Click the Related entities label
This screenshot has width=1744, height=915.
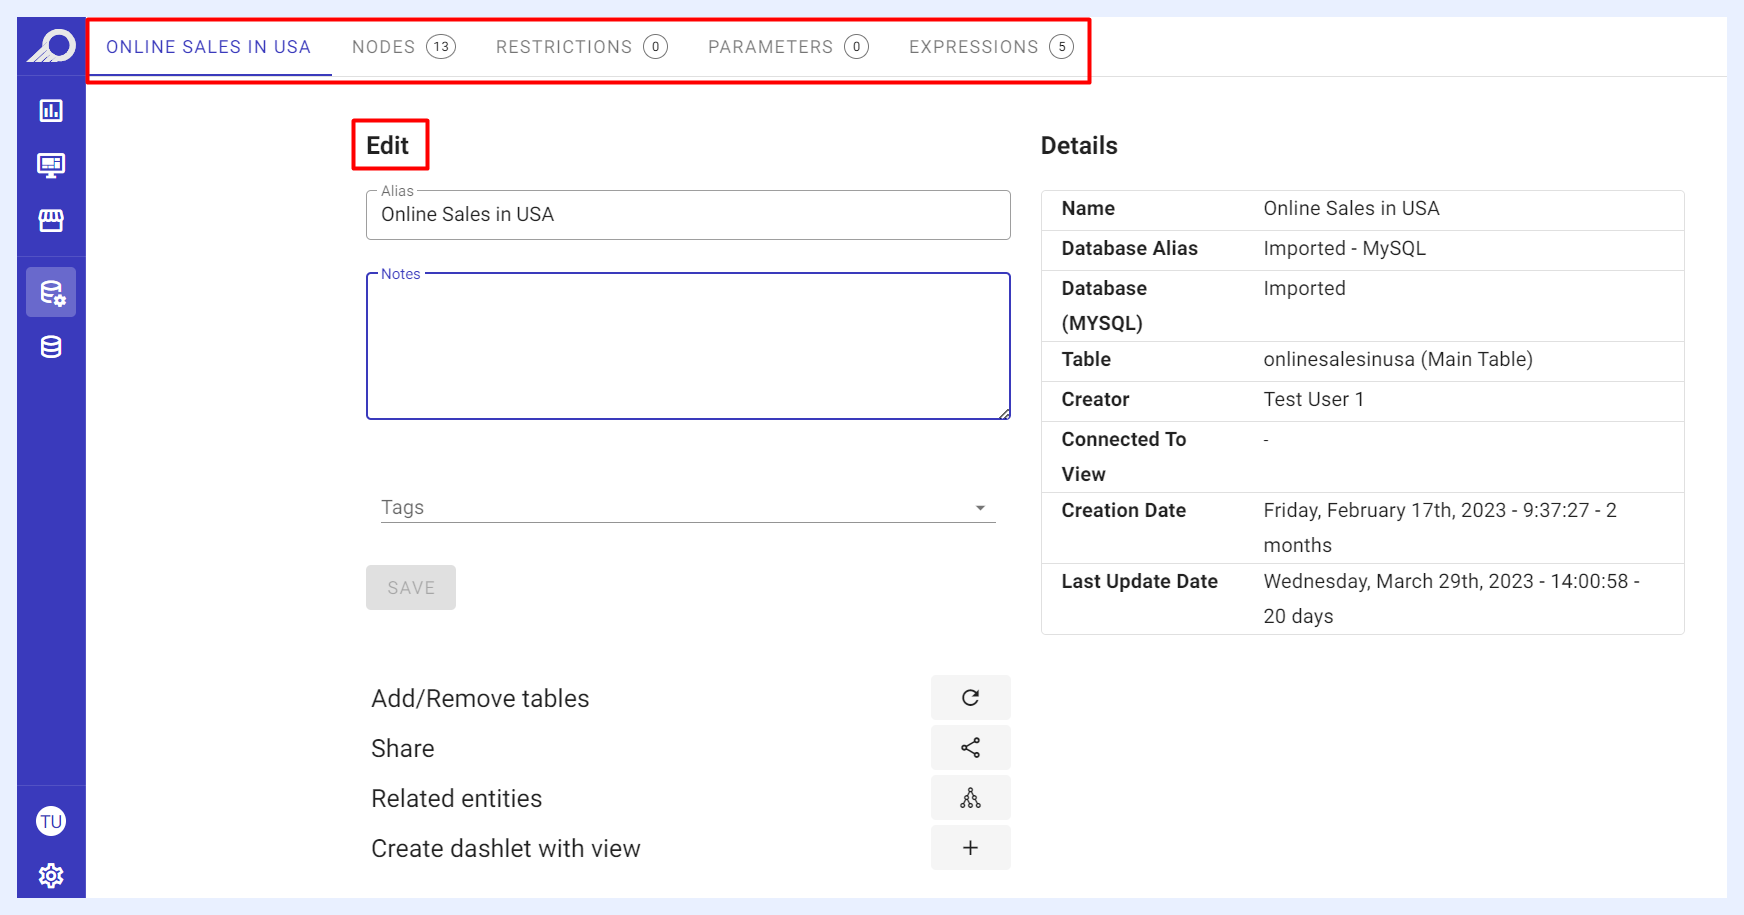tap(456, 798)
